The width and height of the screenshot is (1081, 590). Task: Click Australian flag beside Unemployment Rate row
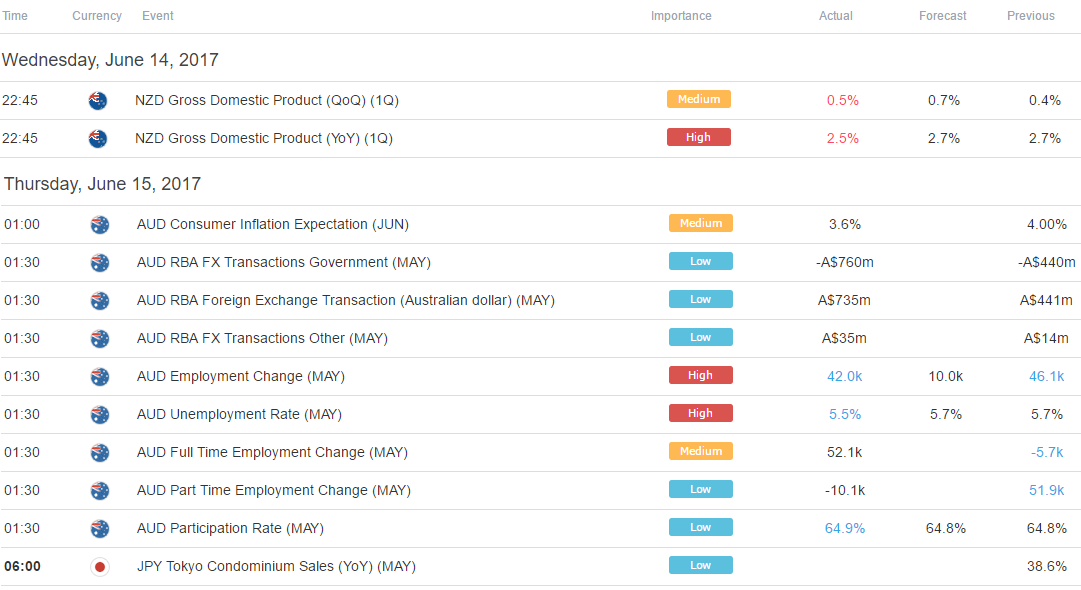tap(100, 414)
